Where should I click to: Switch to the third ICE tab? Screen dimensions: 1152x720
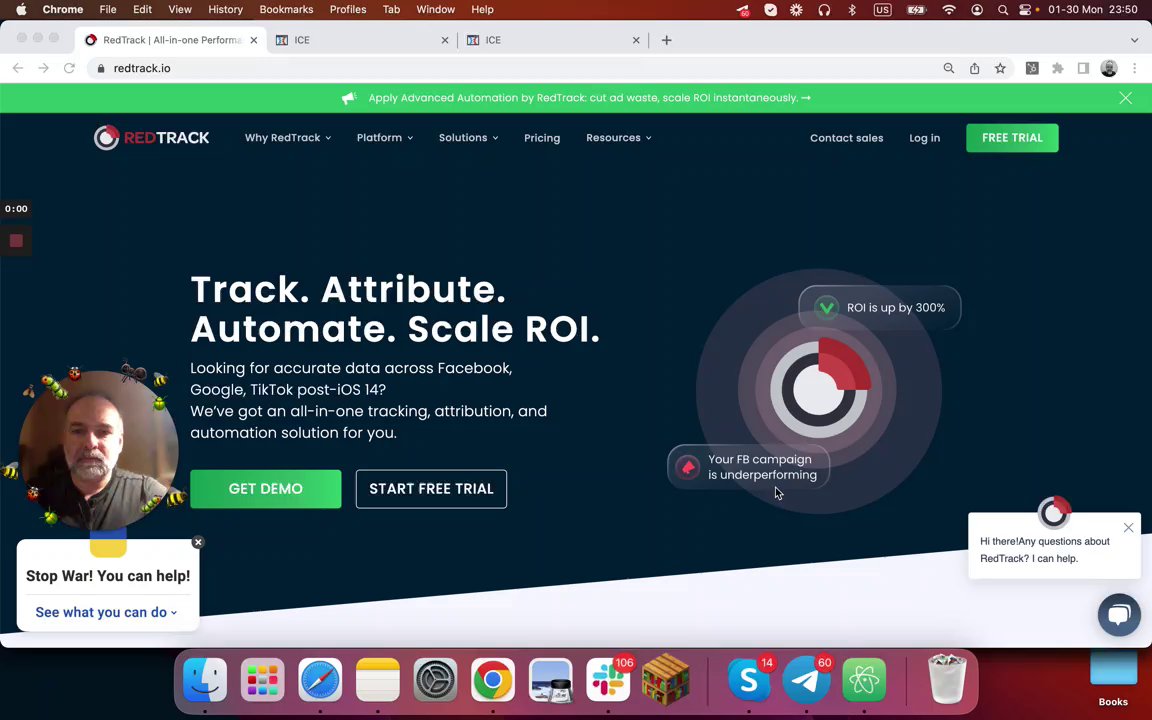pyautogui.click(x=551, y=40)
